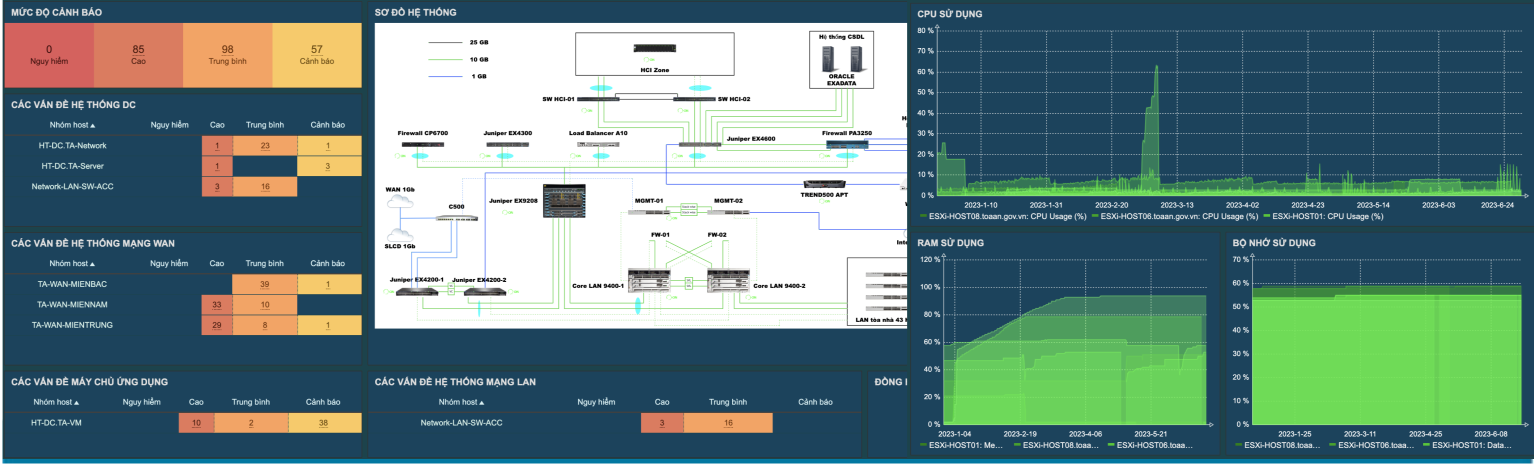Click 16 Trung bình in the hệ thống DC table
1534x464 pixels.
tap(265, 186)
